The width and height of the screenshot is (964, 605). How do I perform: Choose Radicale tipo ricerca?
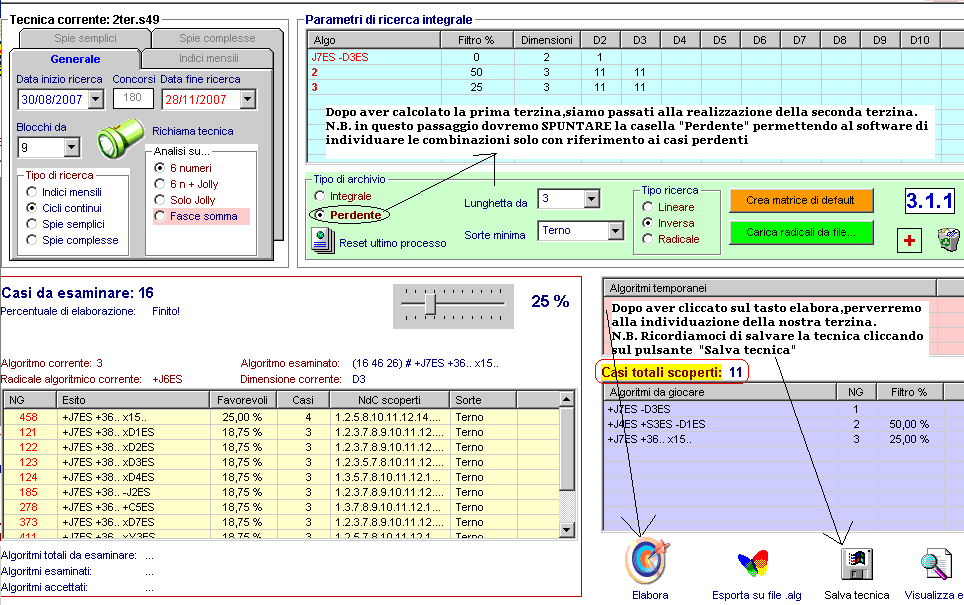tap(647, 239)
